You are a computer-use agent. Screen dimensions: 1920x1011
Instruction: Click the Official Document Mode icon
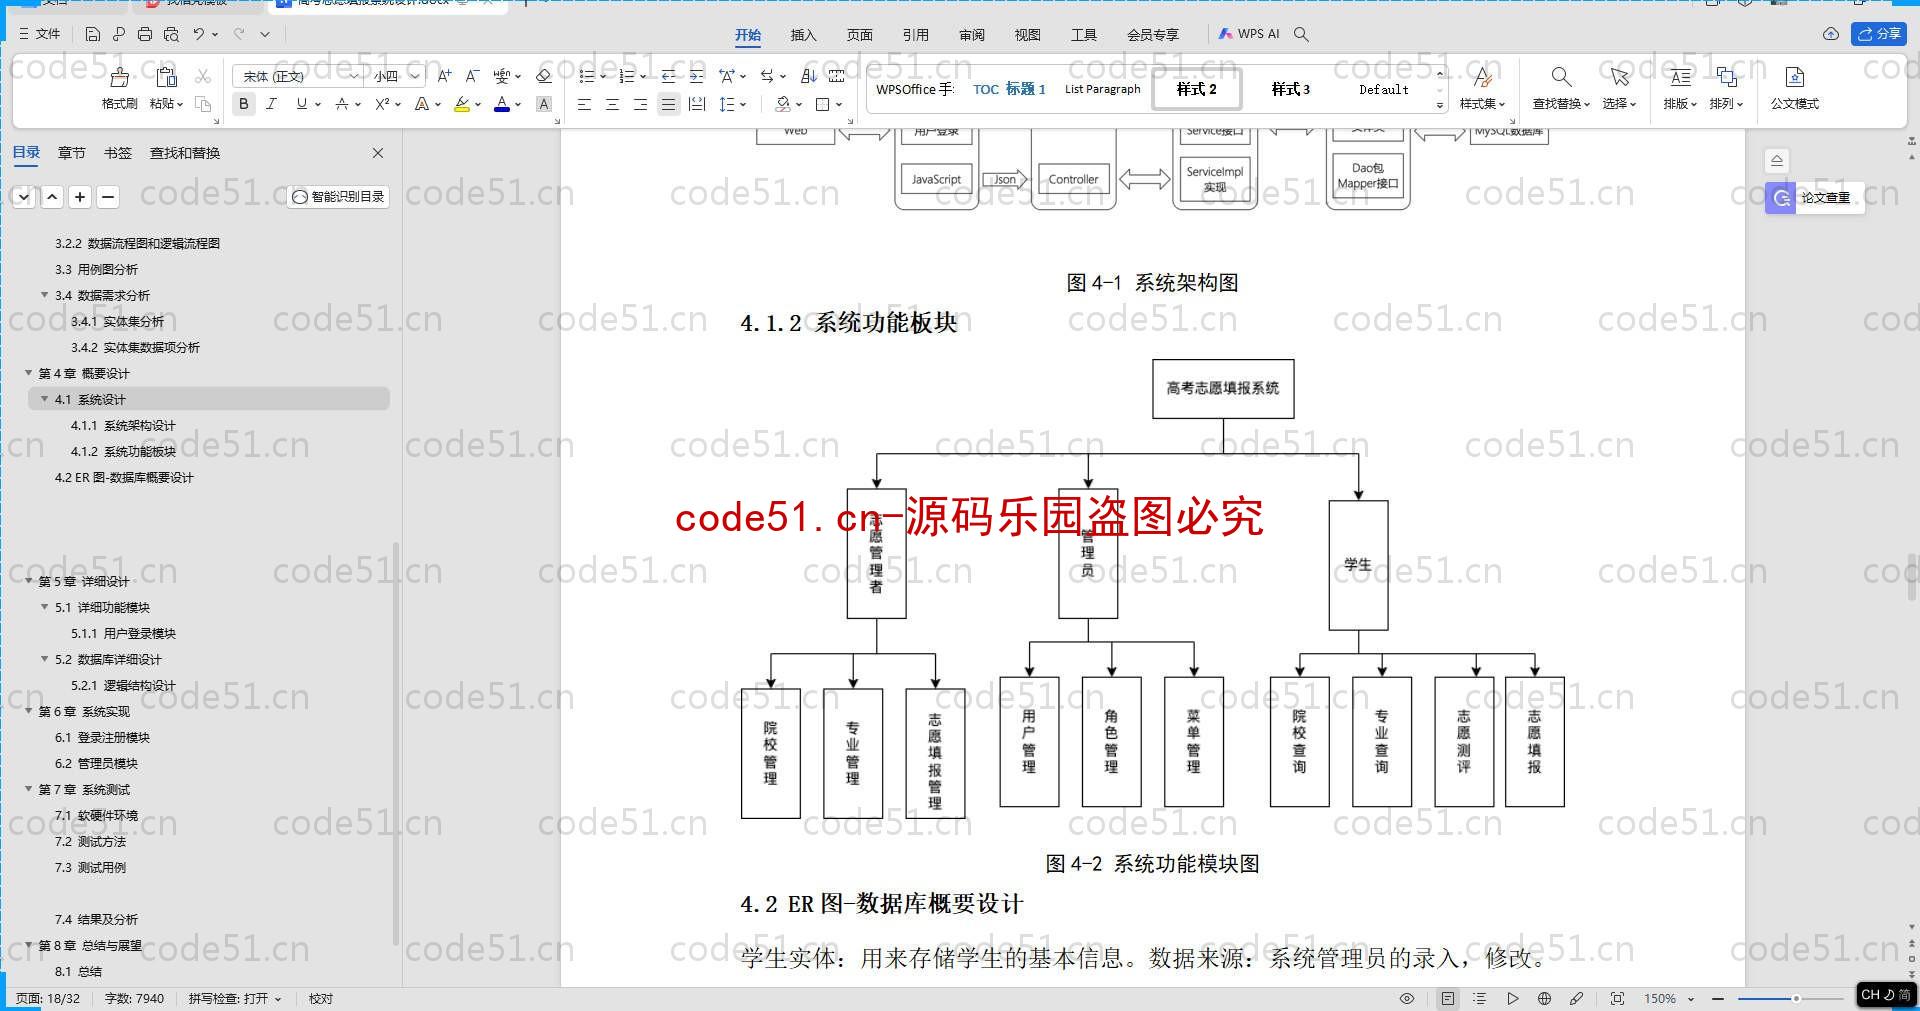point(1795,77)
